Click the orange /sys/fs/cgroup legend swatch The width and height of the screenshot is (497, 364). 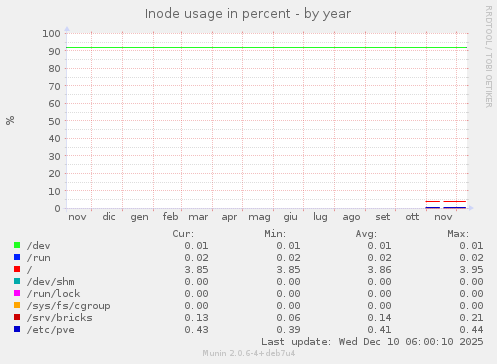coord(17,305)
